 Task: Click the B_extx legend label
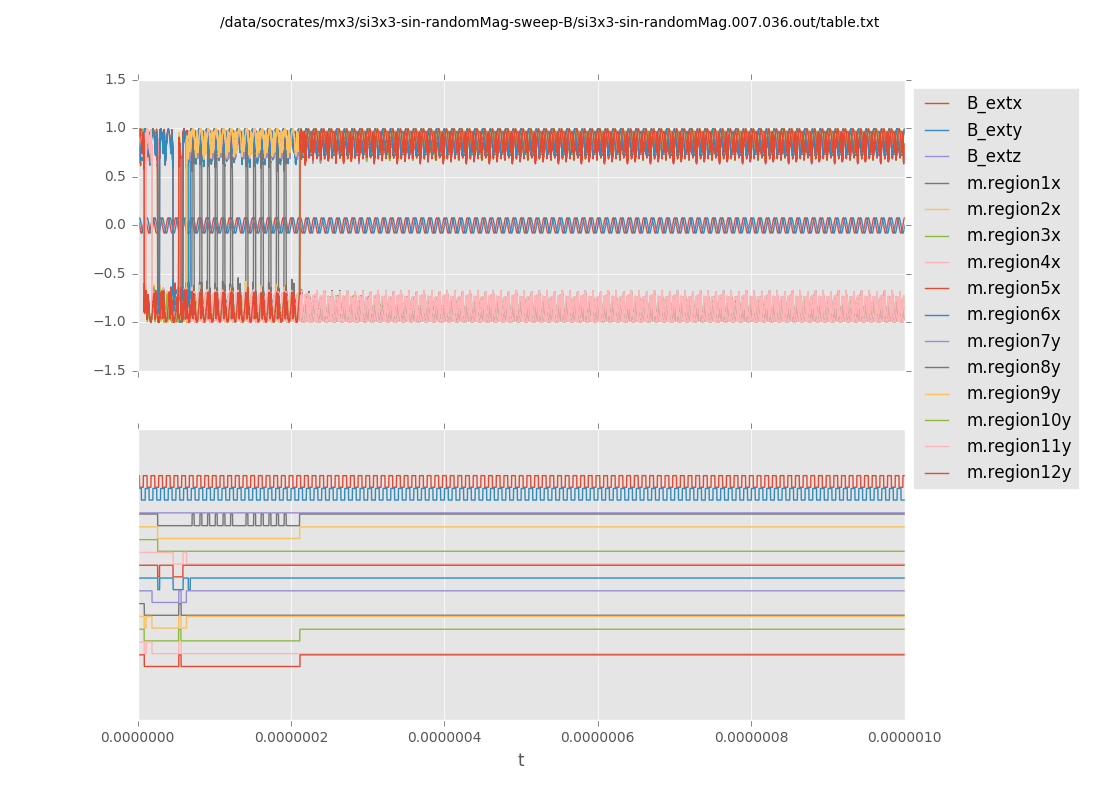pyautogui.click(x=993, y=103)
